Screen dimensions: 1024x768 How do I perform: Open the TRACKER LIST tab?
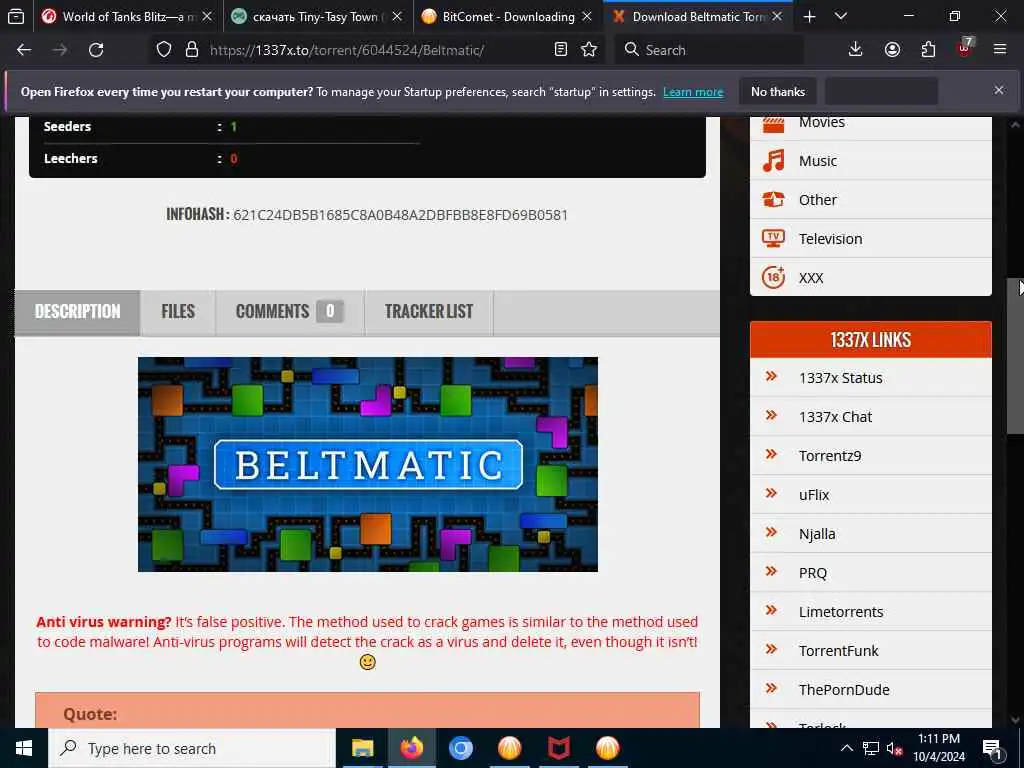click(x=429, y=312)
